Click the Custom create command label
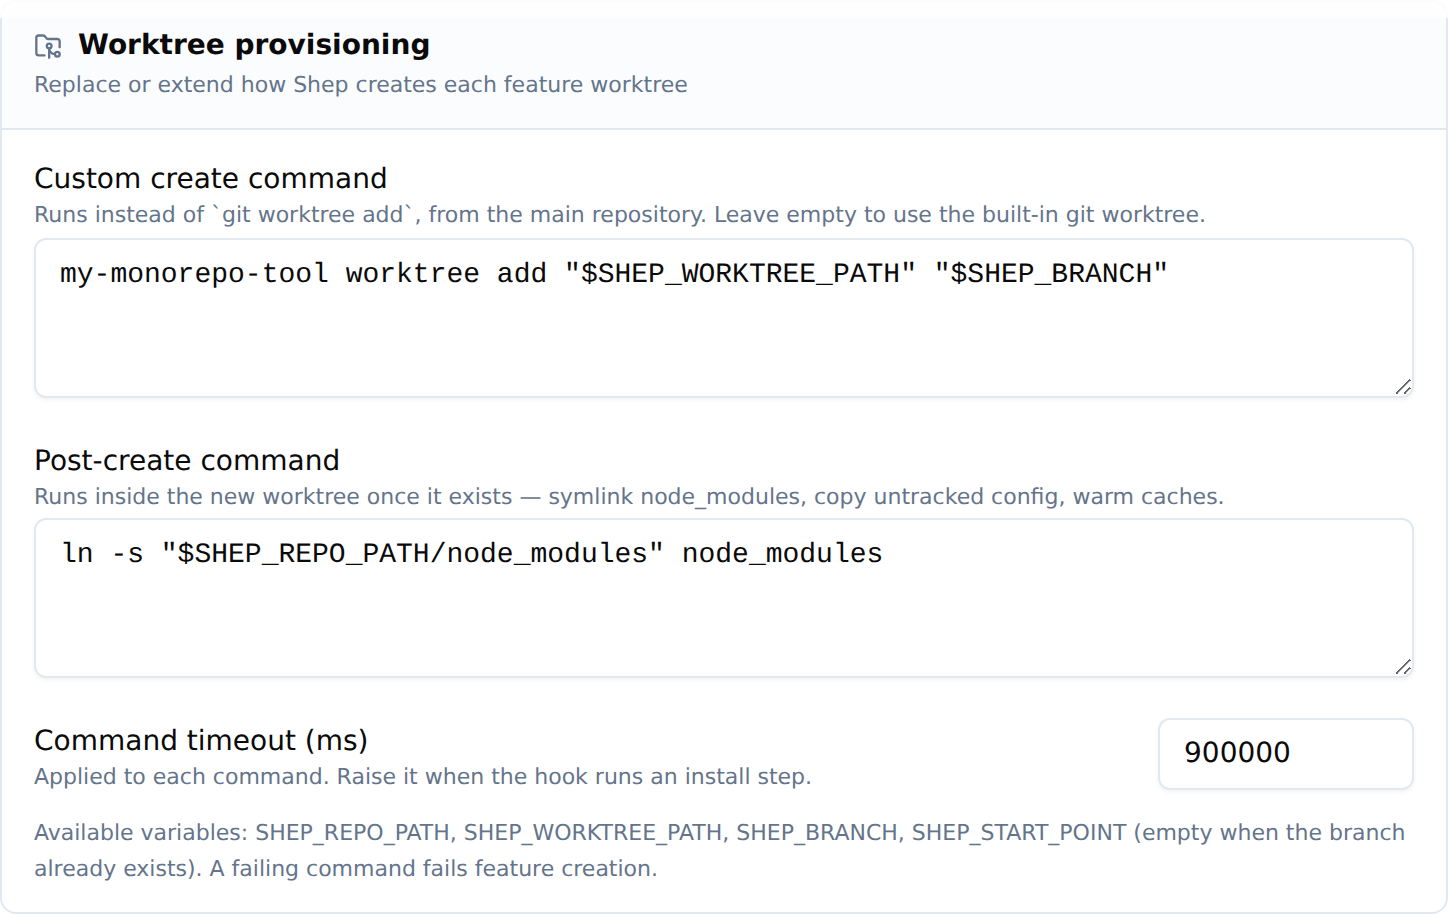Image resolution: width=1448 pixels, height=914 pixels. (210, 179)
